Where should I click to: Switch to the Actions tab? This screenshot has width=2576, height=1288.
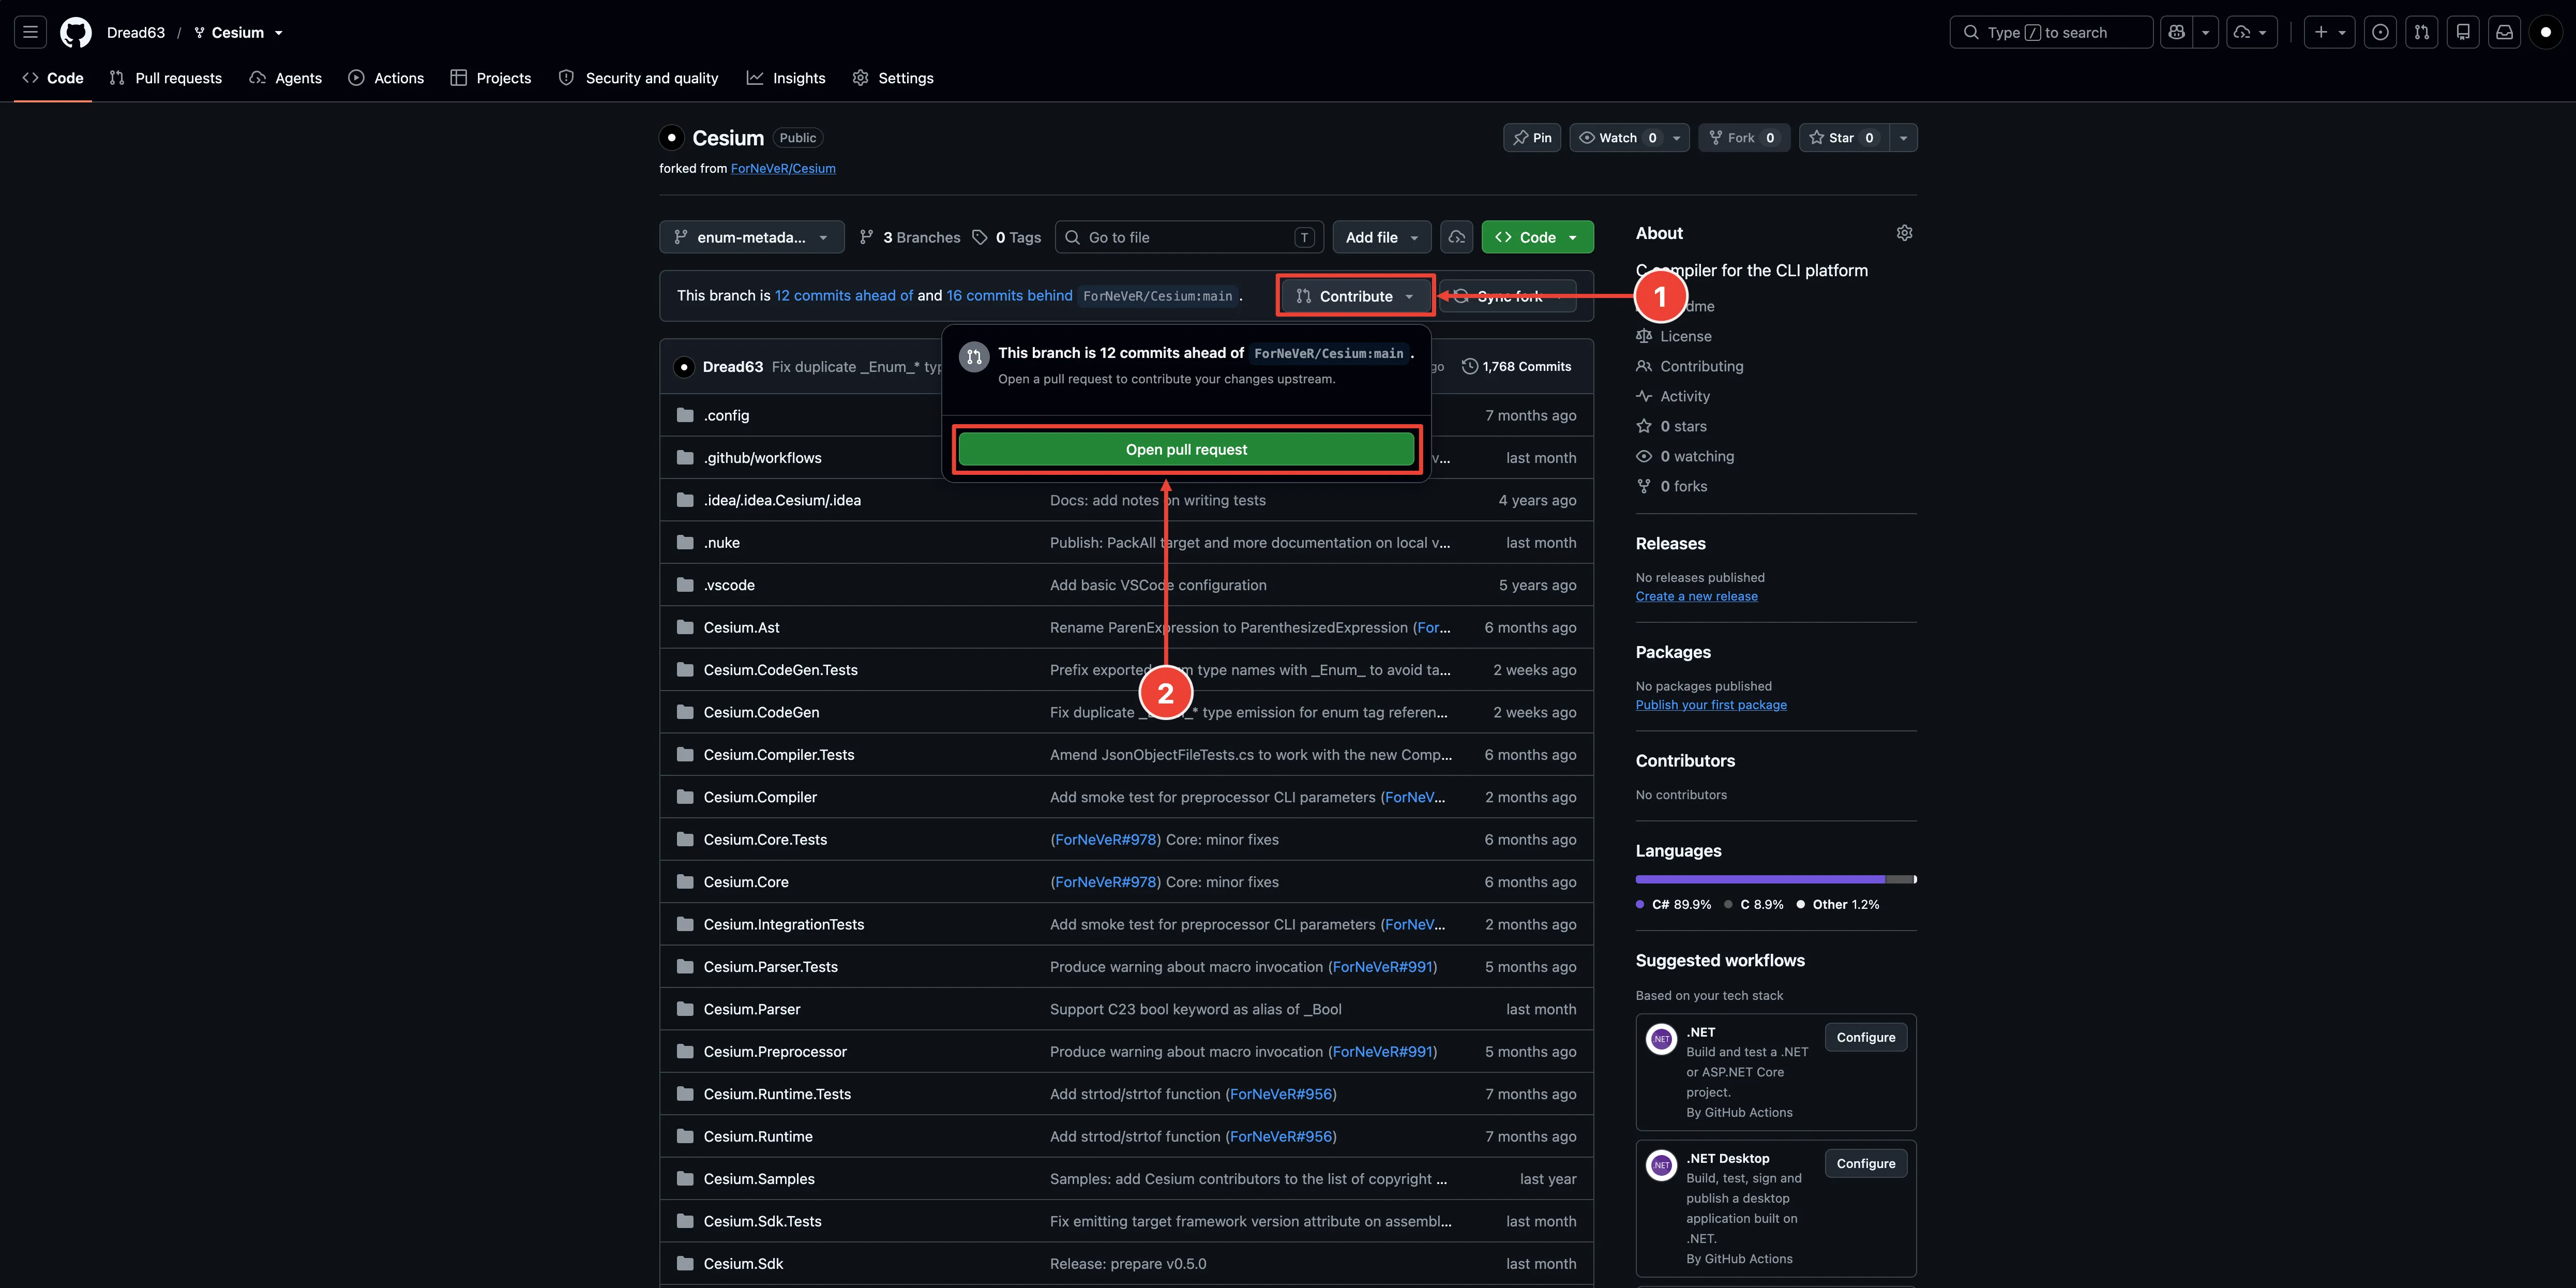click(386, 78)
